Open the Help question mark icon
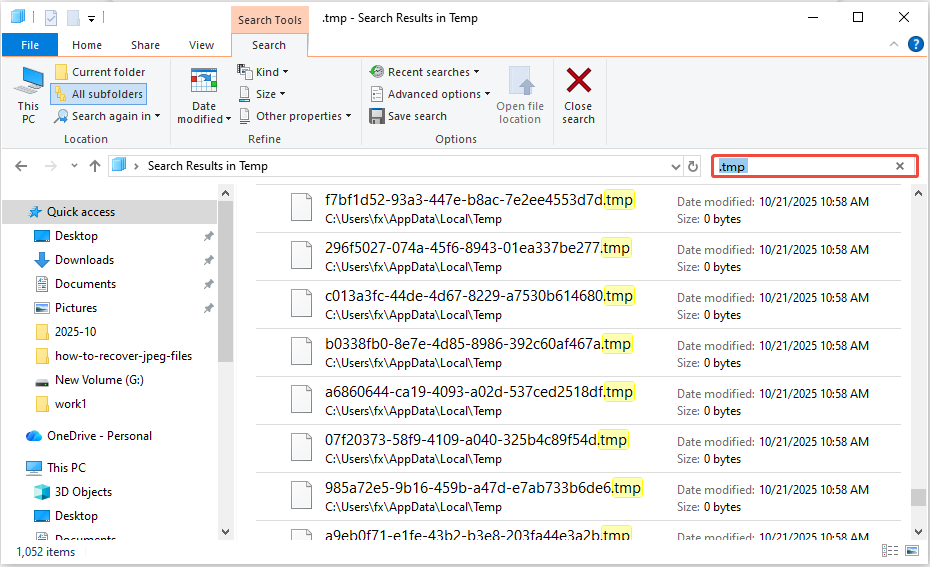The image size is (930, 567). tap(915, 44)
